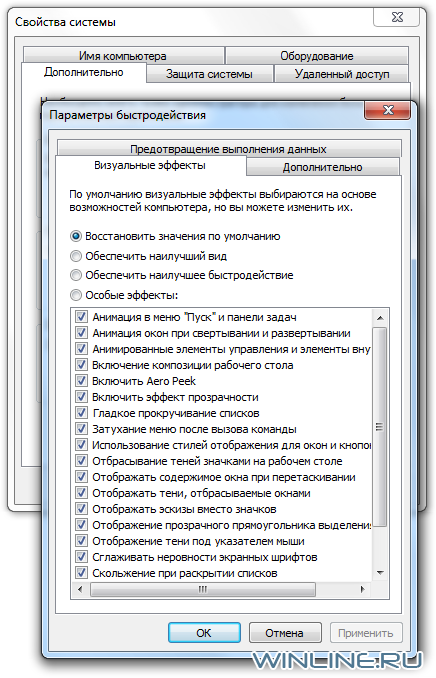Uncheck "Отображение прозрачного прямоугольника выделения"

(x=81, y=524)
